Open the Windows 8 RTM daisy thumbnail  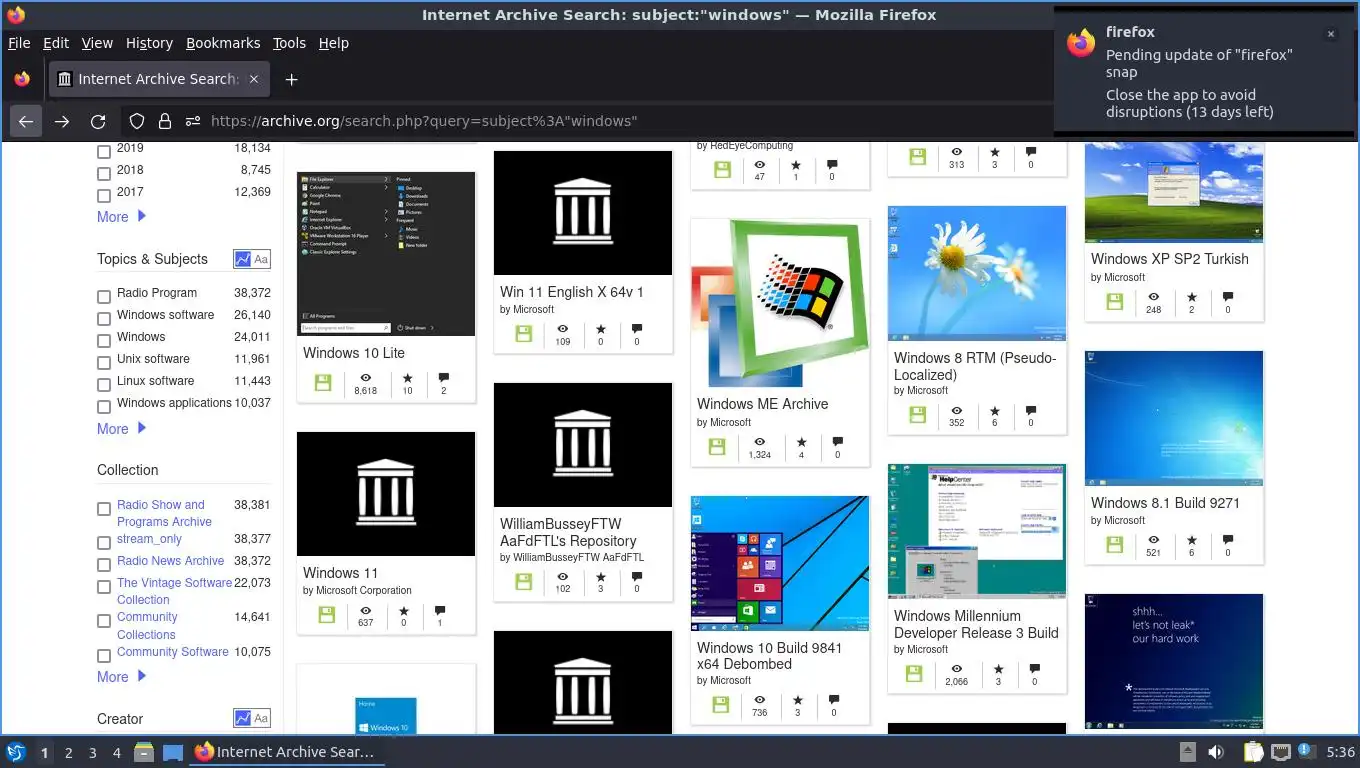click(x=977, y=273)
